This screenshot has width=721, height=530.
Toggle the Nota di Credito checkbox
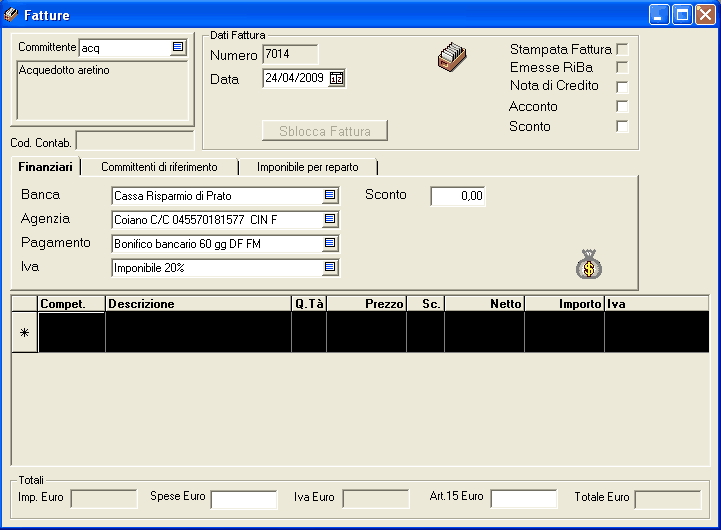click(x=622, y=87)
